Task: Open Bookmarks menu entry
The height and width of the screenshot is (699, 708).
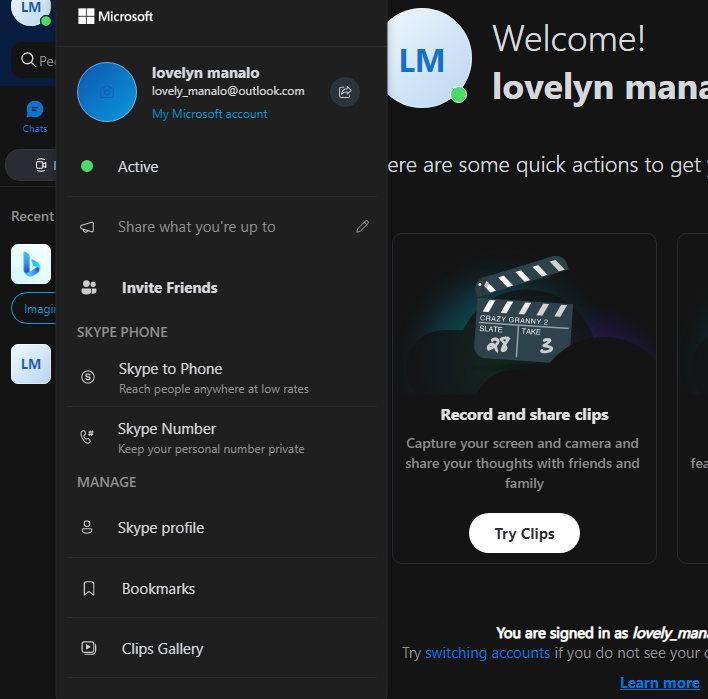Action: coord(222,588)
